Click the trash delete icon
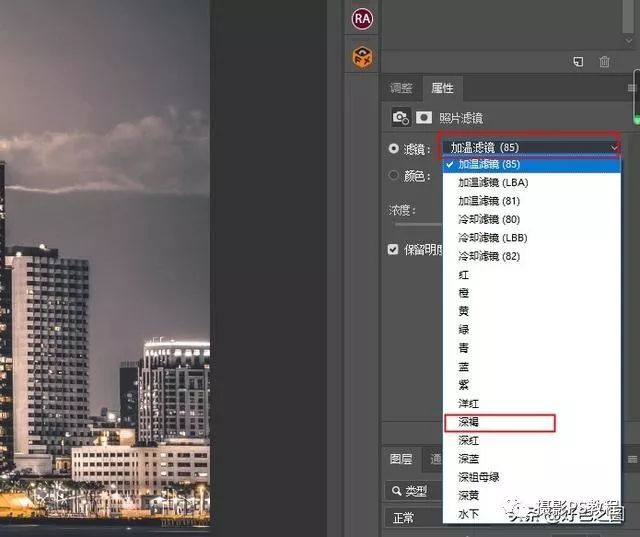This screenshot has height=537, width=640. [x=604, y=62]
